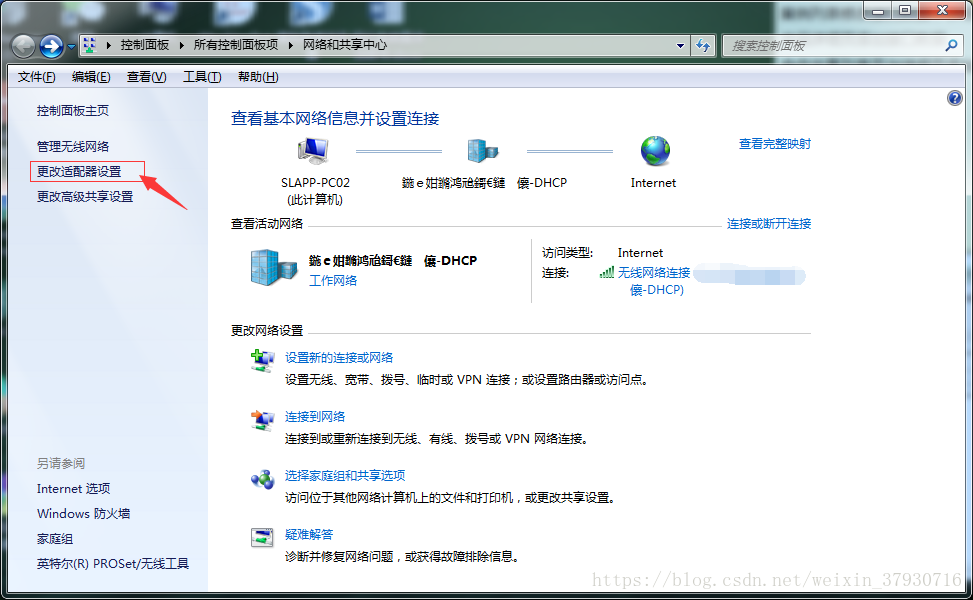Viewport: 973px width, 600px height.
Task: Expand the arrow before 控制面板 breadcrumb
Action: tap(109, 45)
